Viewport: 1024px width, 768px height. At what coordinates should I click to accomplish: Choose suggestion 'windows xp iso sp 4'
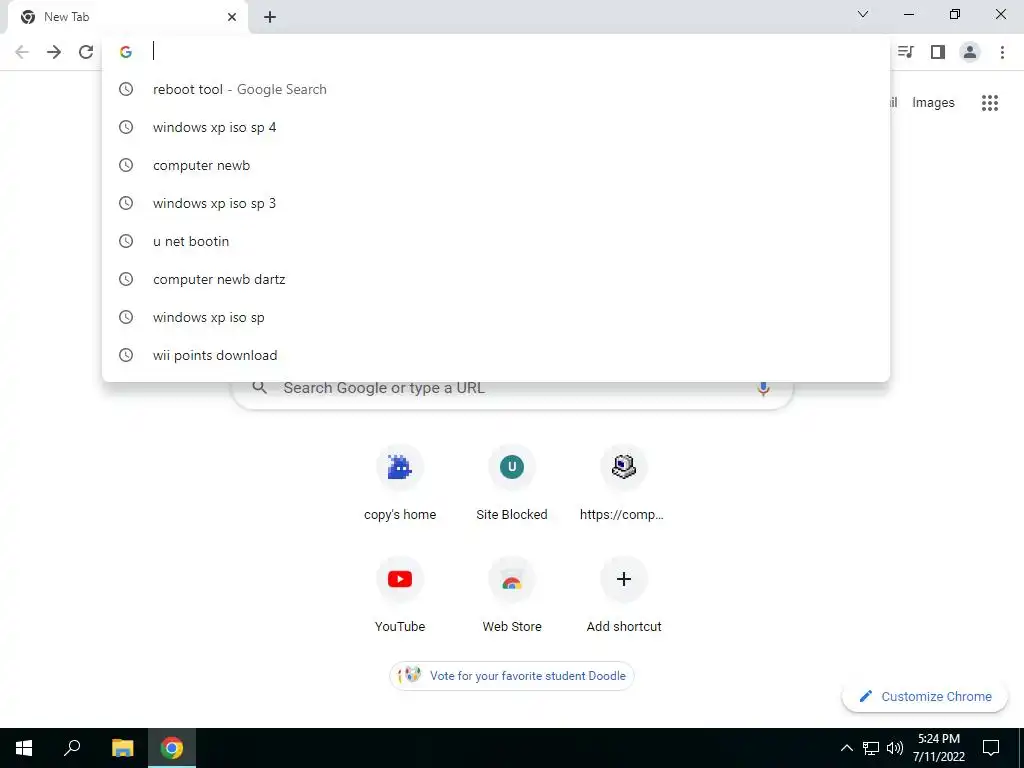point(496,127)
